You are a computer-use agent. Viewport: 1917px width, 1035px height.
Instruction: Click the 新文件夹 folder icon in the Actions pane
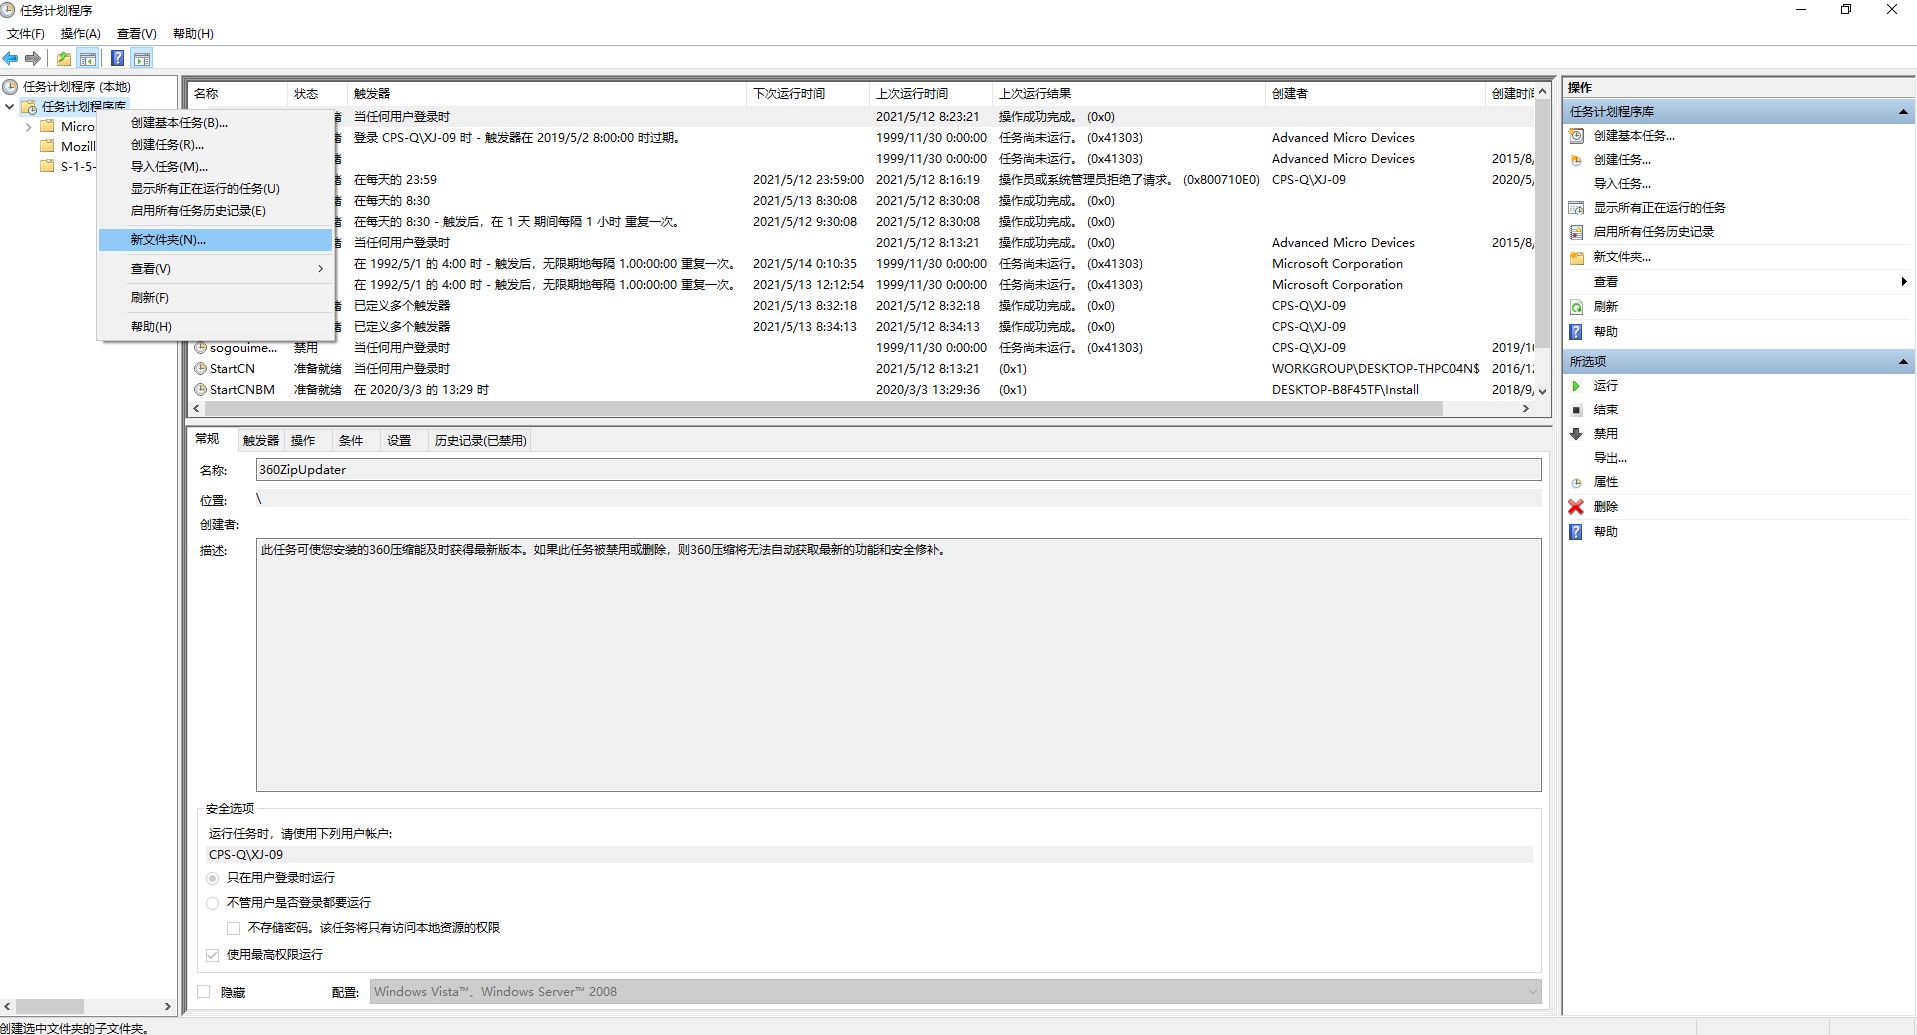coord(1576,257)
